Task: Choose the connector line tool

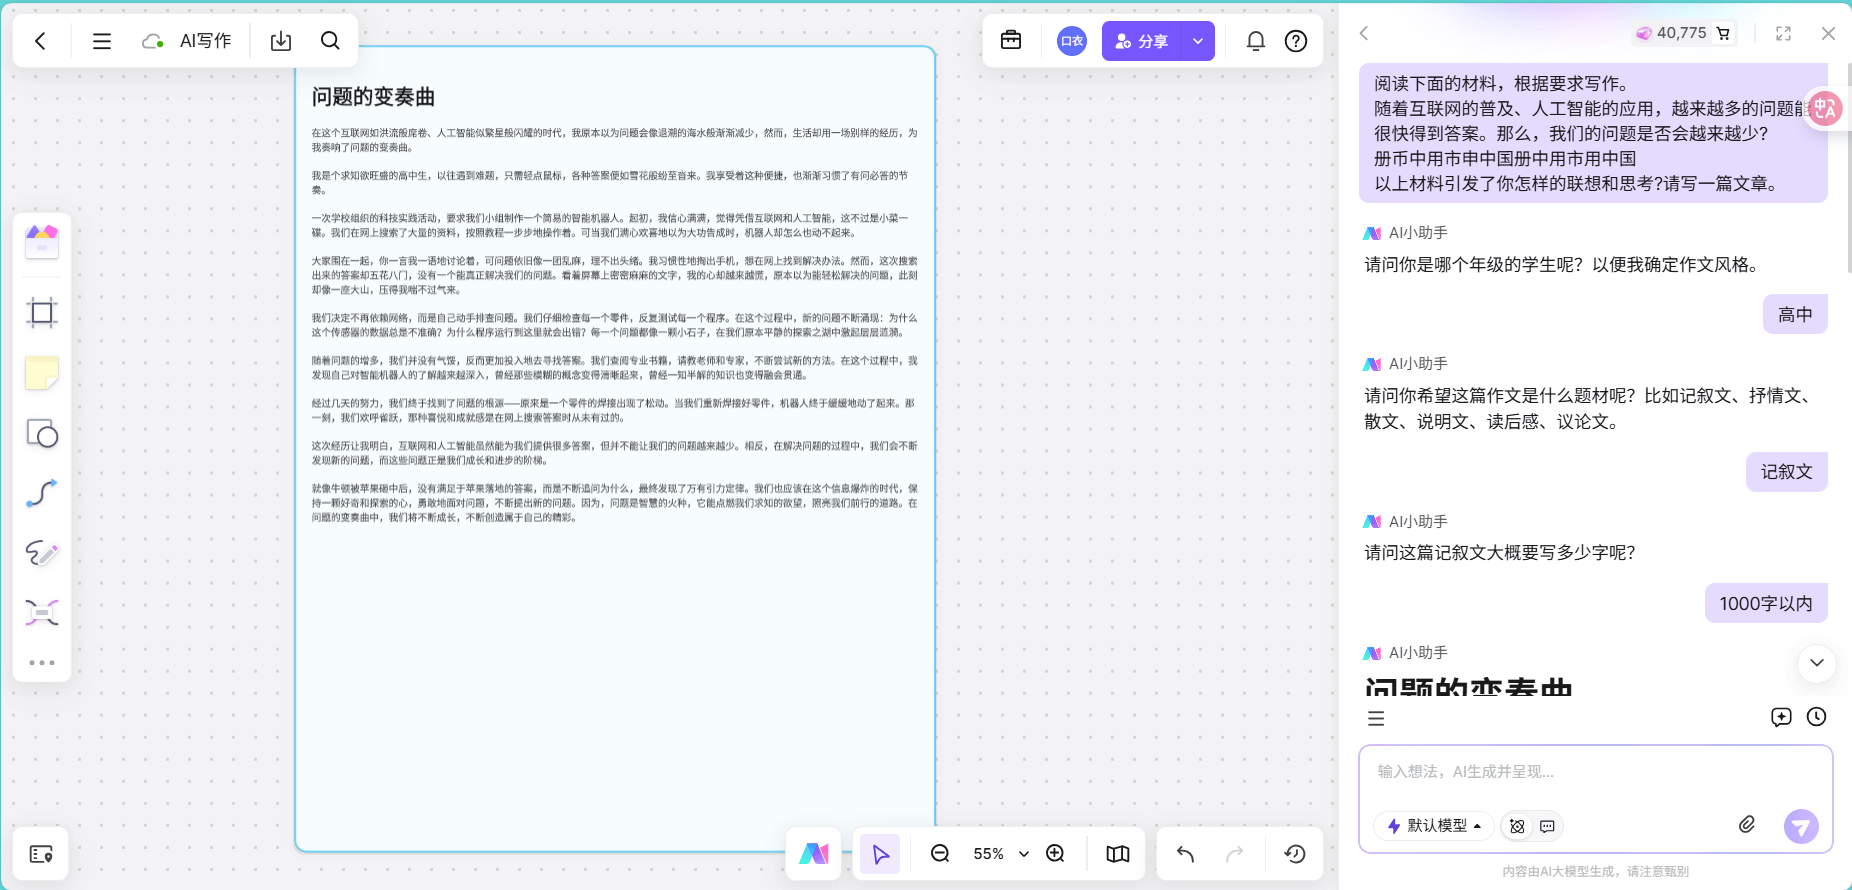Action: coord(42,493)
